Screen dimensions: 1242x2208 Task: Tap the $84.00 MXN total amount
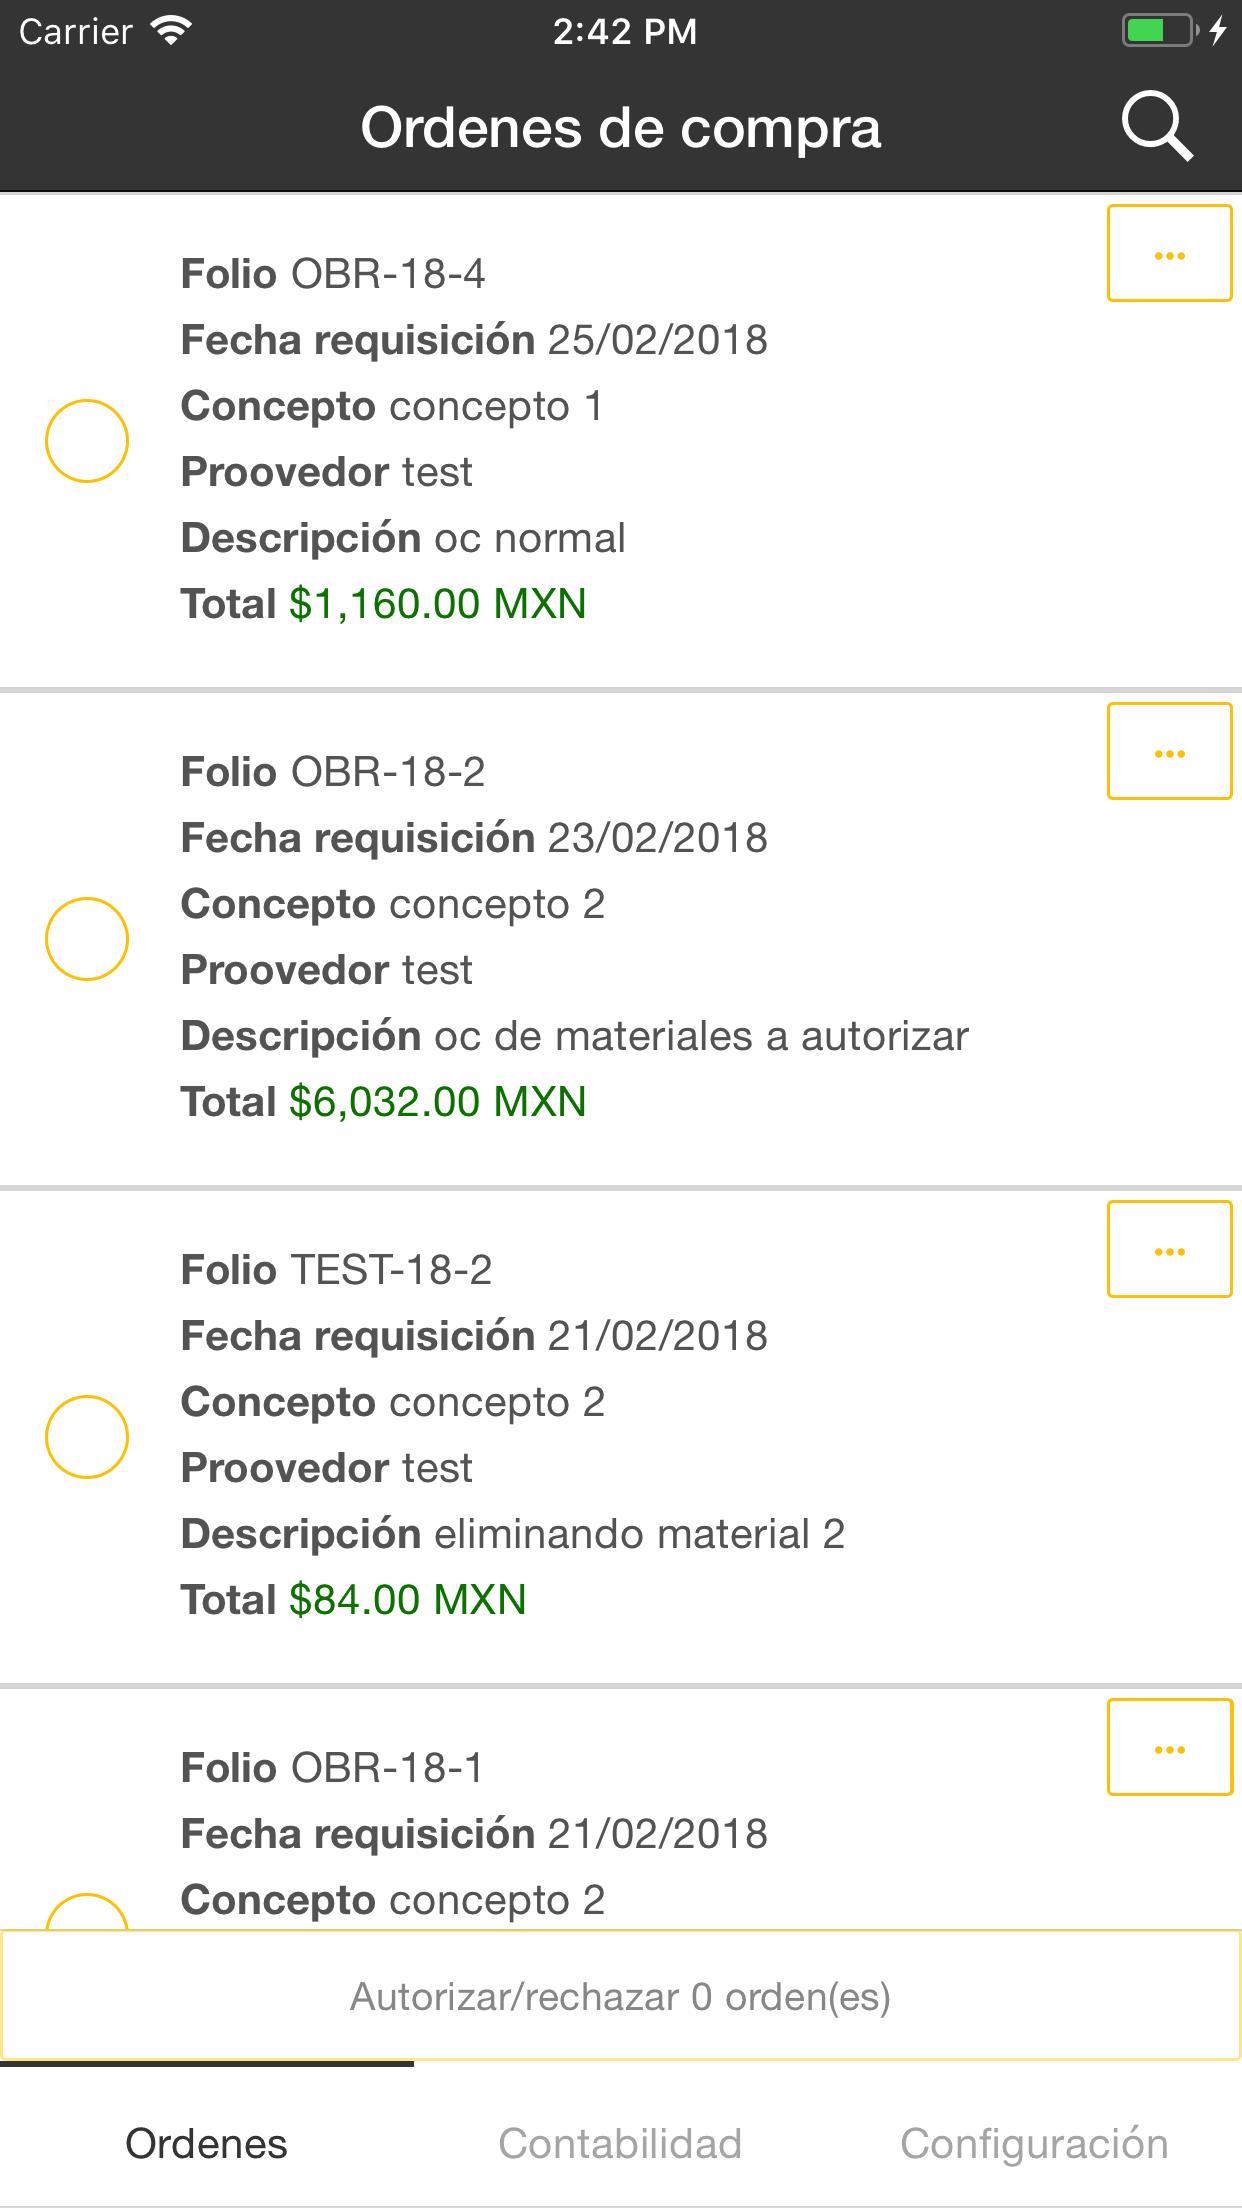pos(407,1600)
